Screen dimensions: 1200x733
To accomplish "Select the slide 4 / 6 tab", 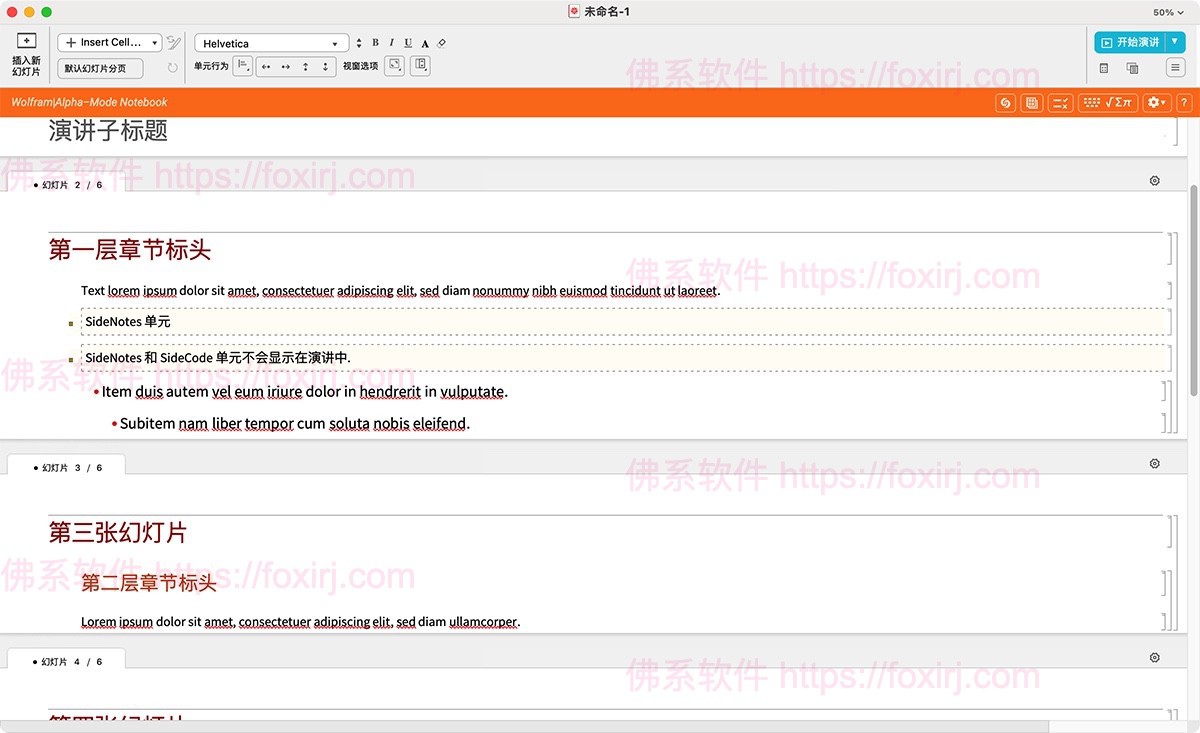I will click(67, 661).
